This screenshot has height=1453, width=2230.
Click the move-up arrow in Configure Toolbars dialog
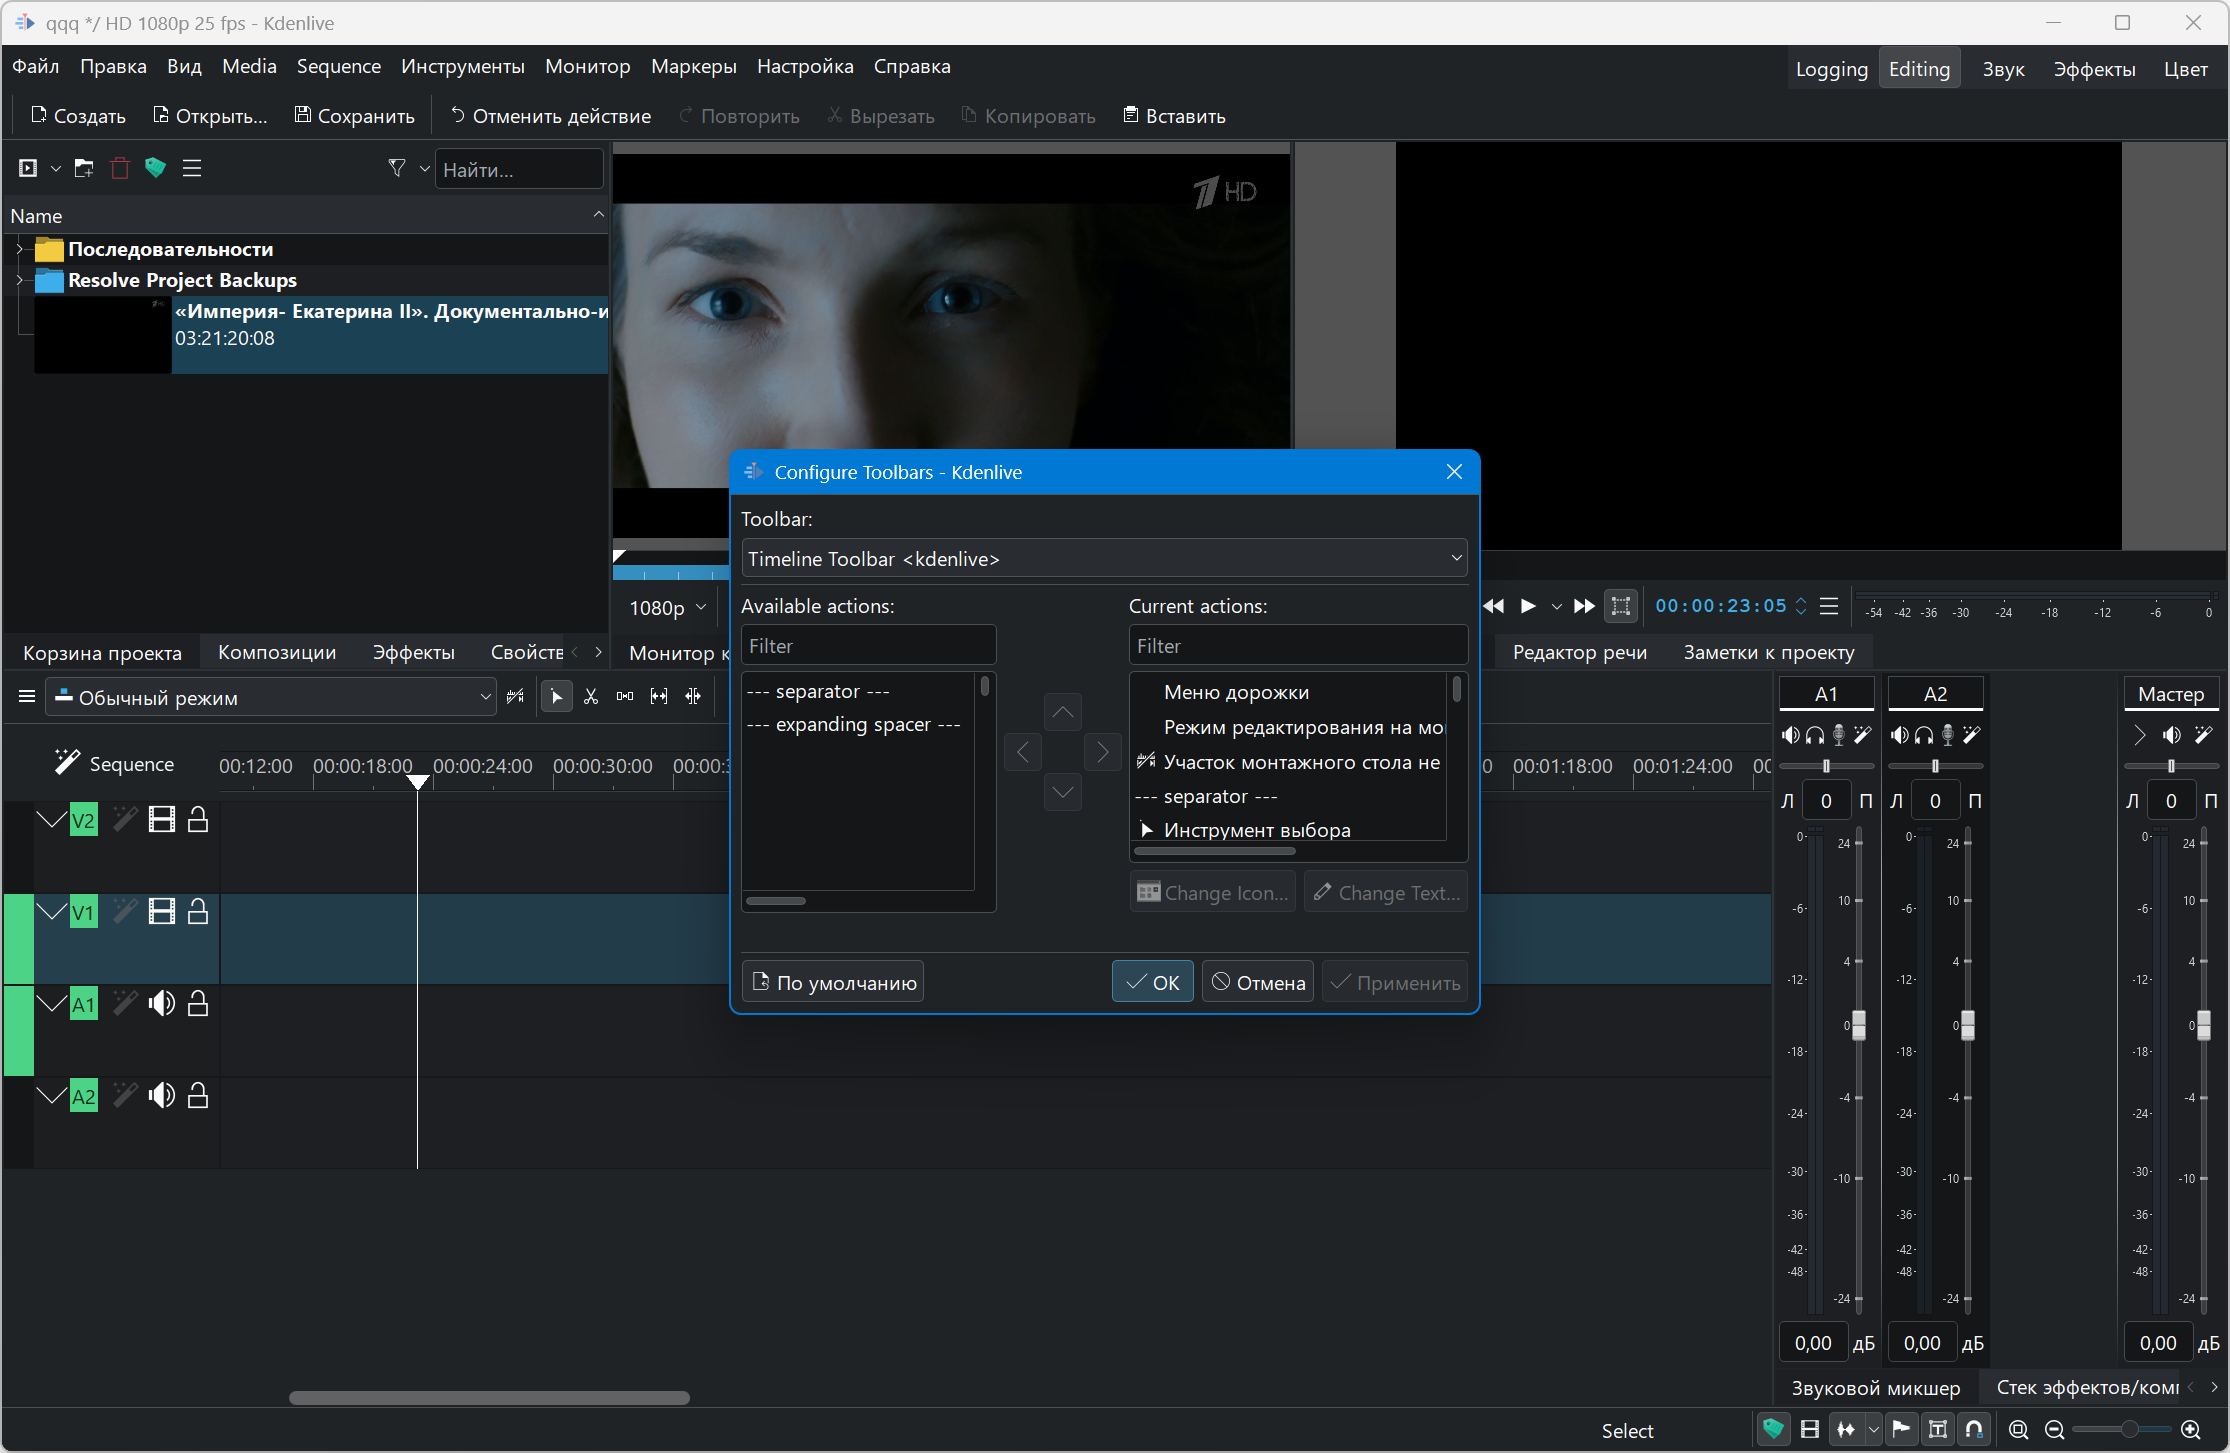pos(1063,712)
